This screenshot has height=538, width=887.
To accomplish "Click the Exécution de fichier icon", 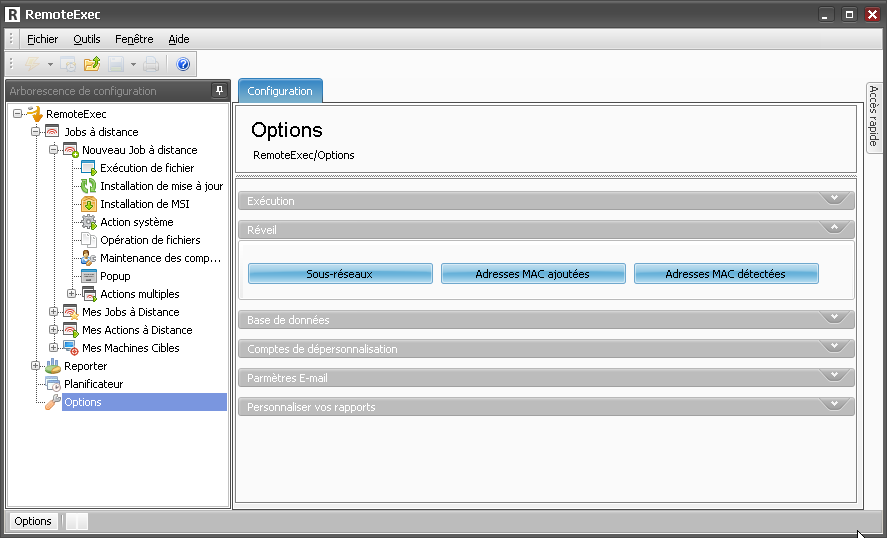I will click(x=89, y=168).
